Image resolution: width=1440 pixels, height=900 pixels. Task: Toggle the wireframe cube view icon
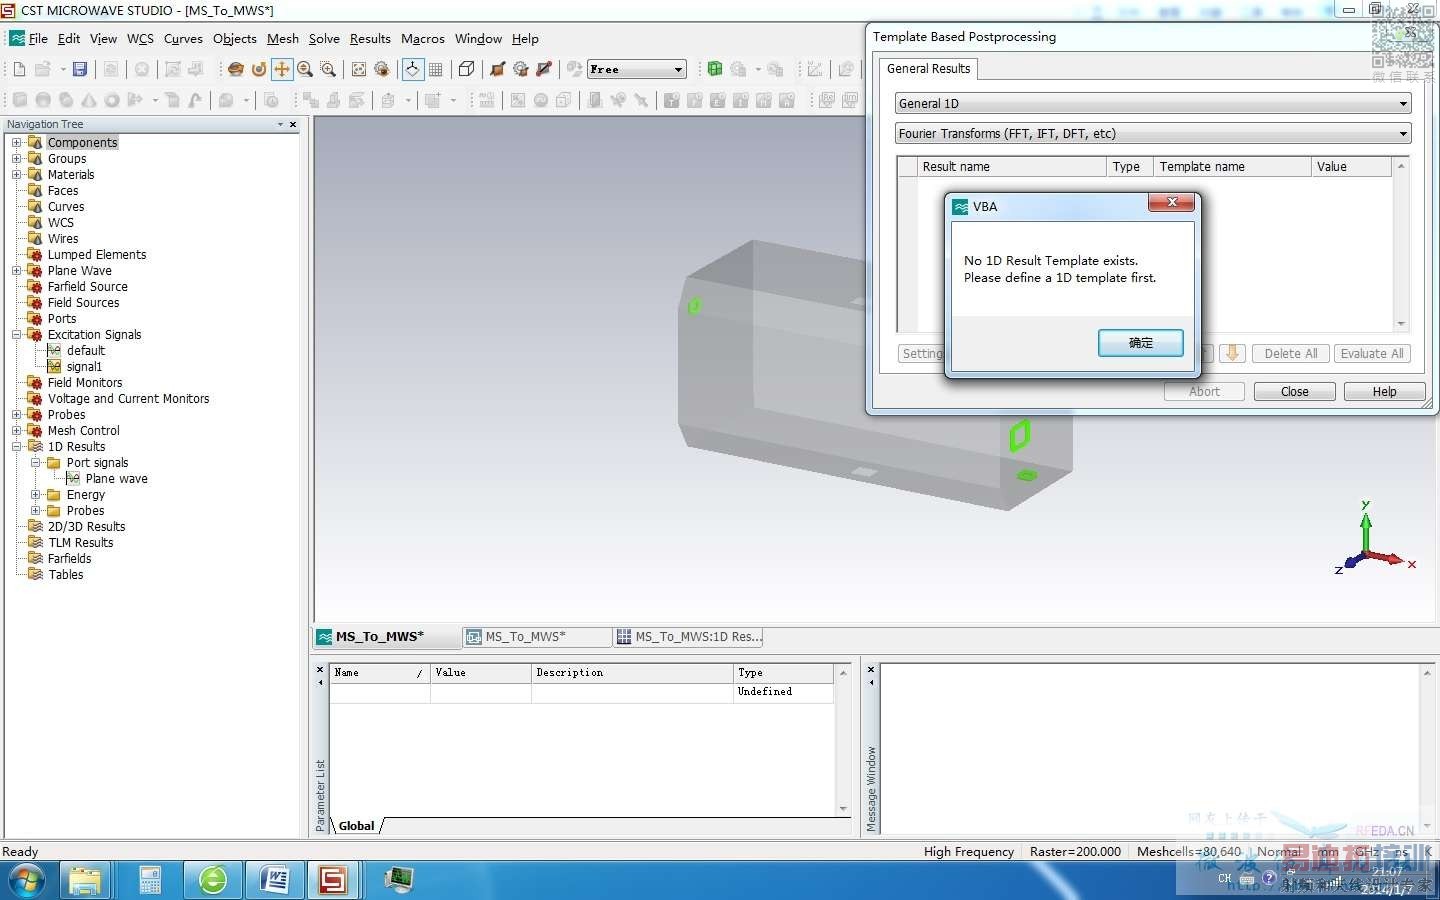pos(466,69)
